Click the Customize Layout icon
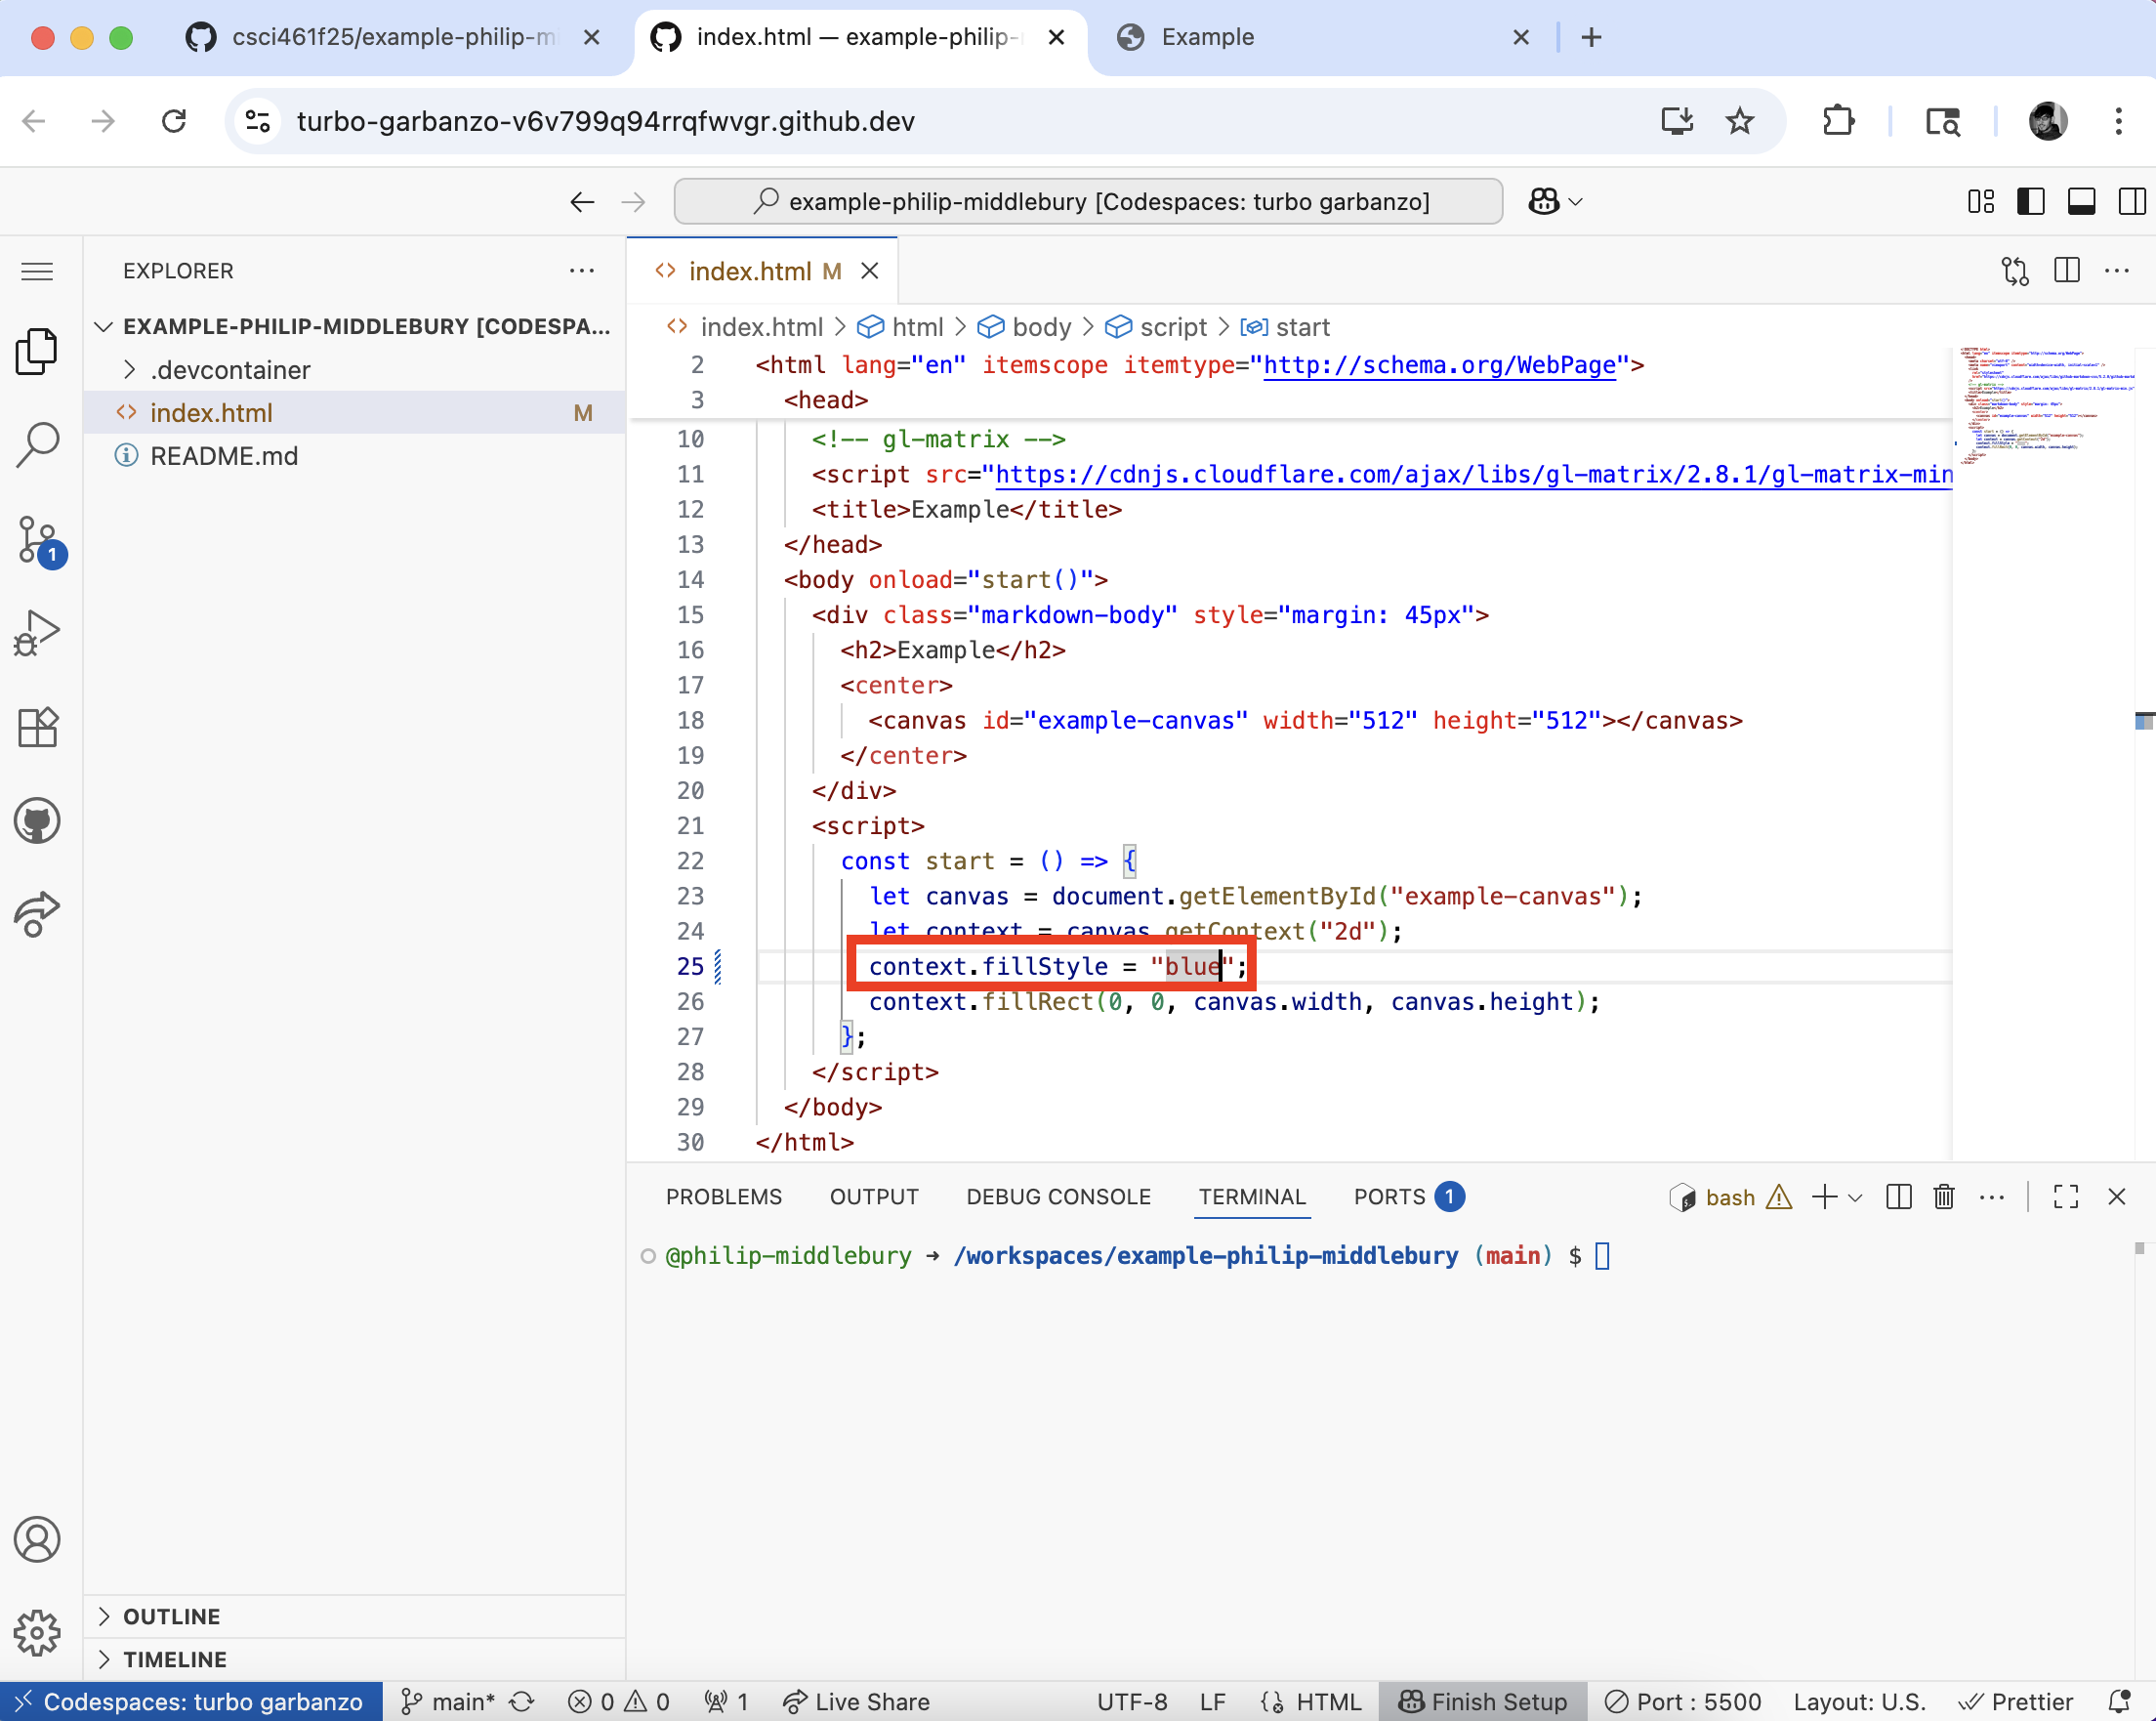The image size is (2156, 1721). [x=1980, y=201]
